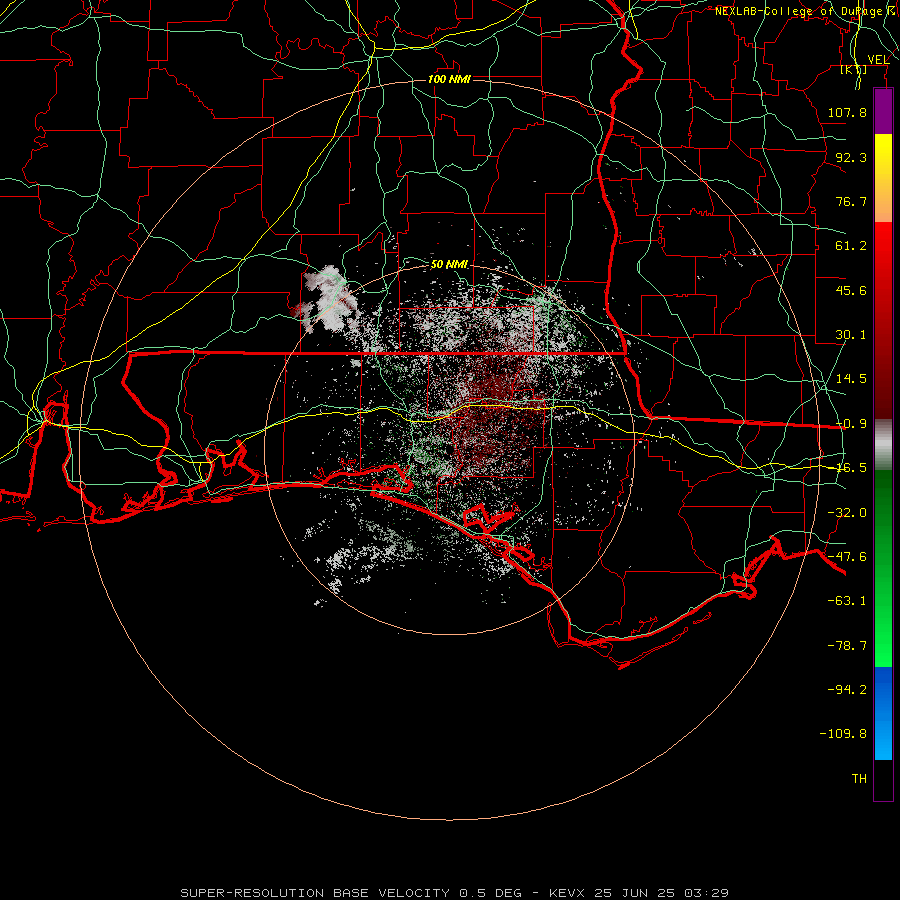Click the -63.1 velocity scale label

847,601
